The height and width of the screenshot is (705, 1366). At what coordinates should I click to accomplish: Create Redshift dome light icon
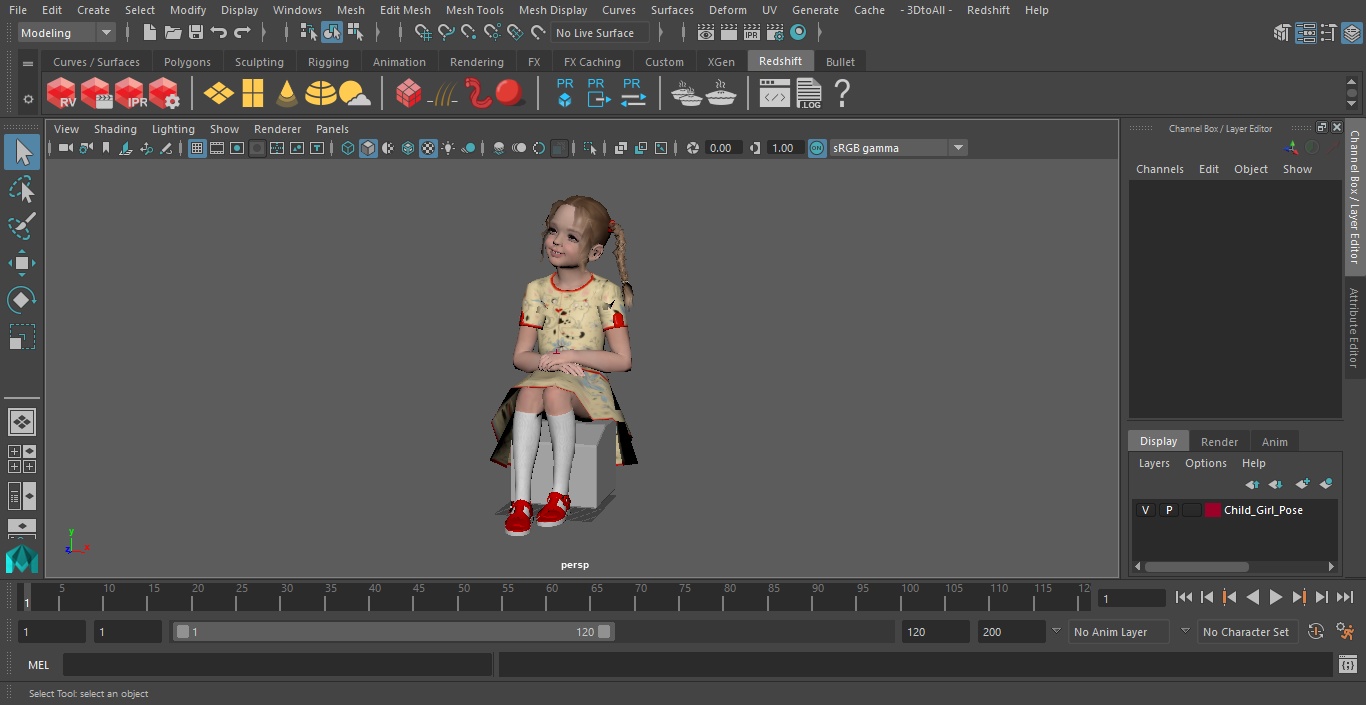[x=321, y=94]
